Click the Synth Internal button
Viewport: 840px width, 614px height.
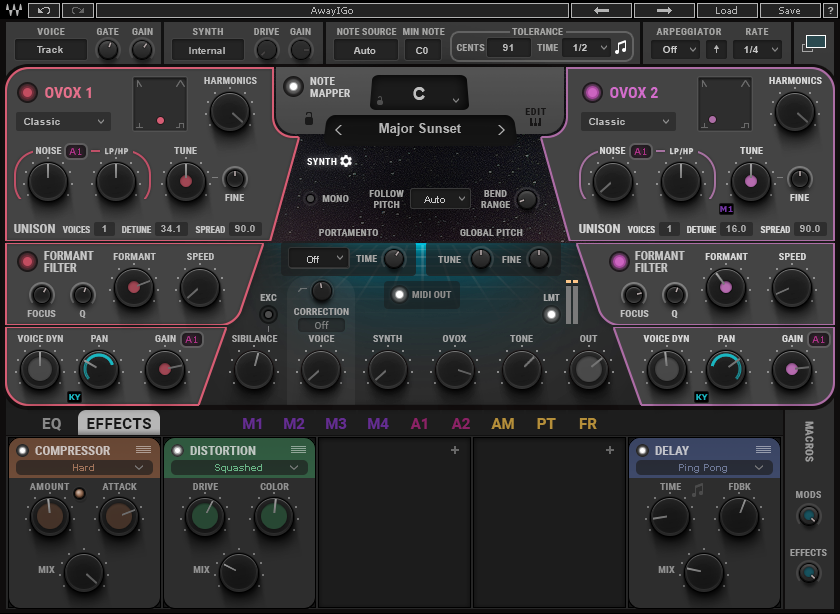207,50
